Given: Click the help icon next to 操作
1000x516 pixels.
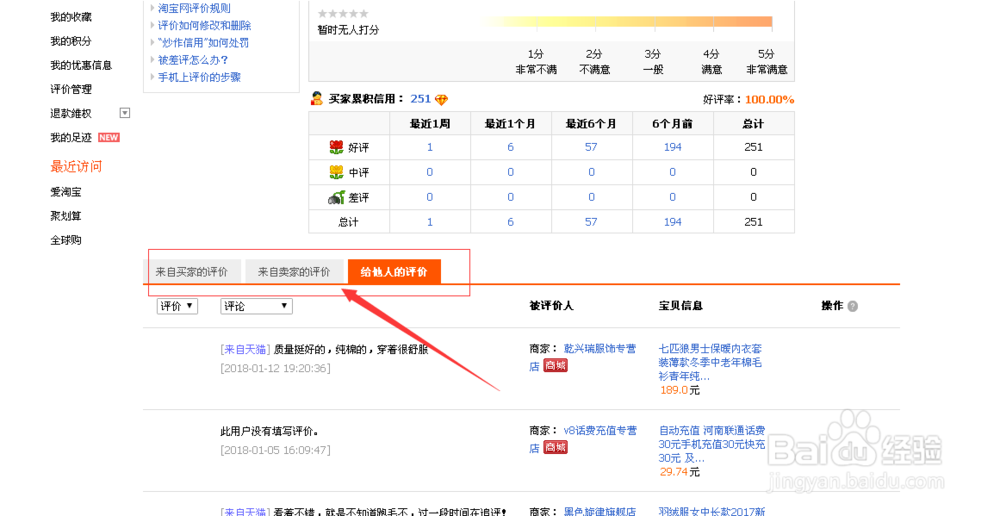Looking at the screenshot, I should (853, 306).
